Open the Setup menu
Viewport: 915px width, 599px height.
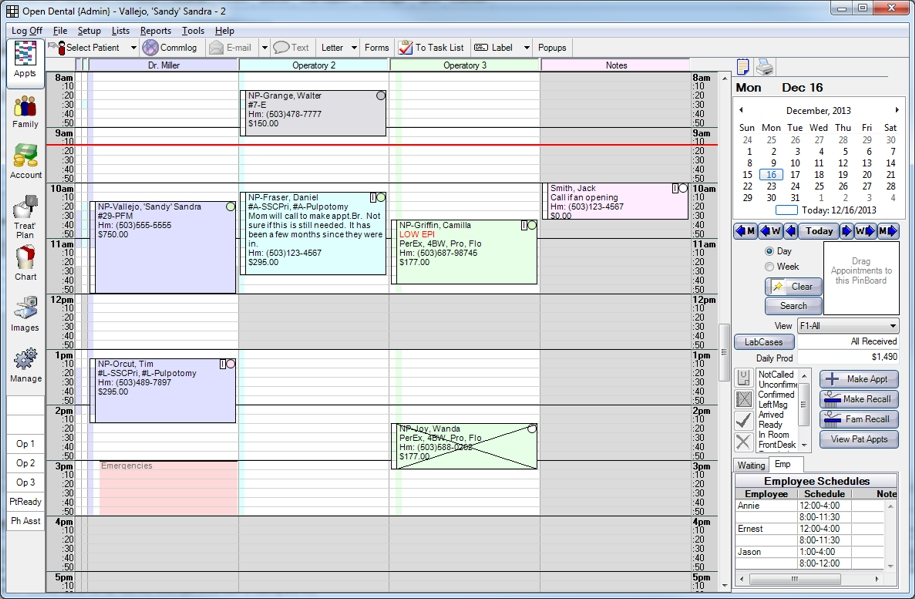(x=89, y=31)
